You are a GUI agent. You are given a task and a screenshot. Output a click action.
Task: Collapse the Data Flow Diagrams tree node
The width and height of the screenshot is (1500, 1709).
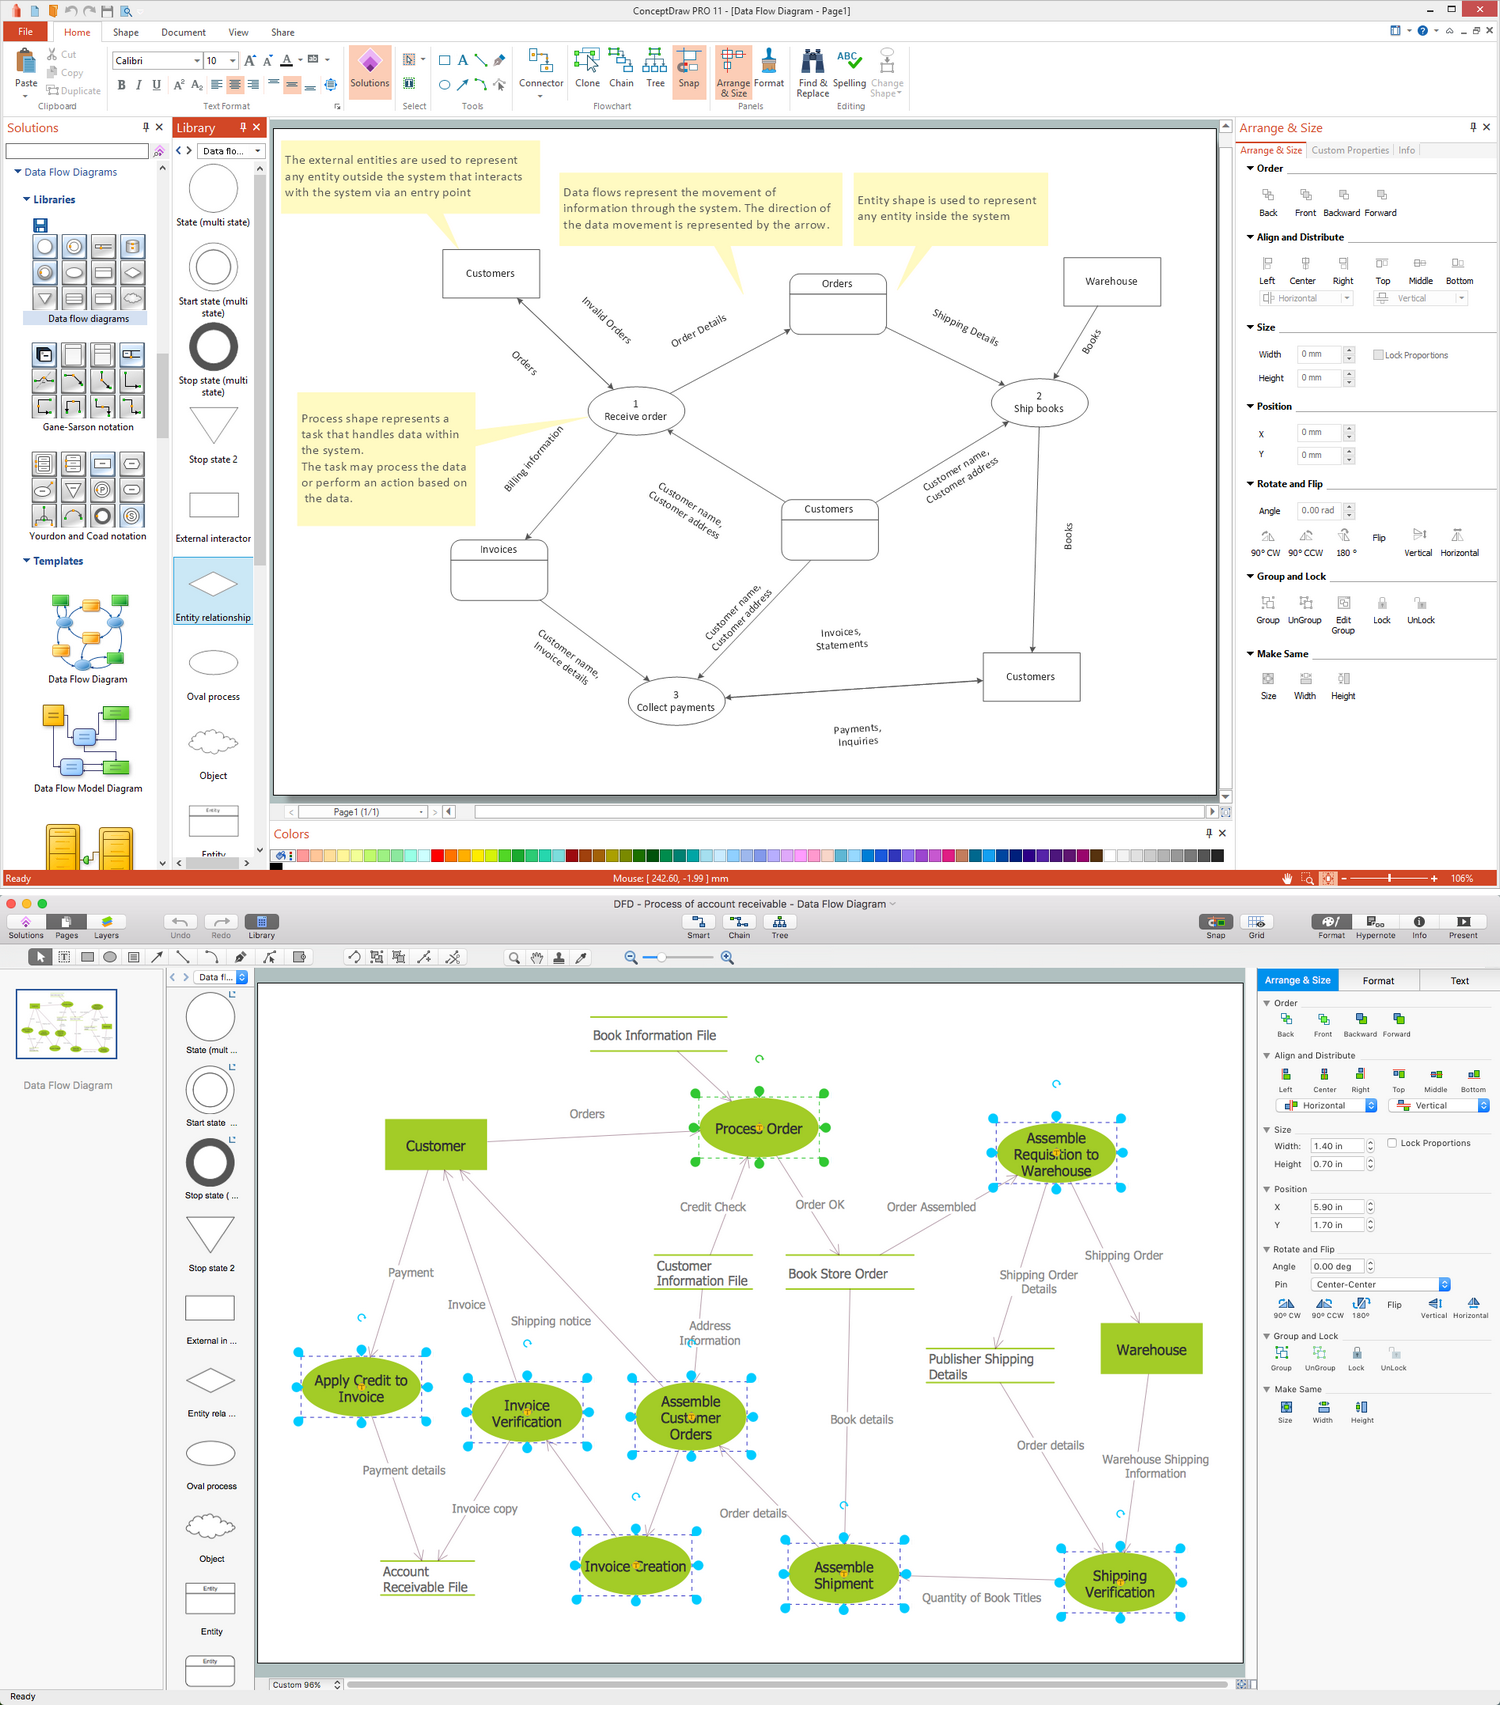[18, 172]
